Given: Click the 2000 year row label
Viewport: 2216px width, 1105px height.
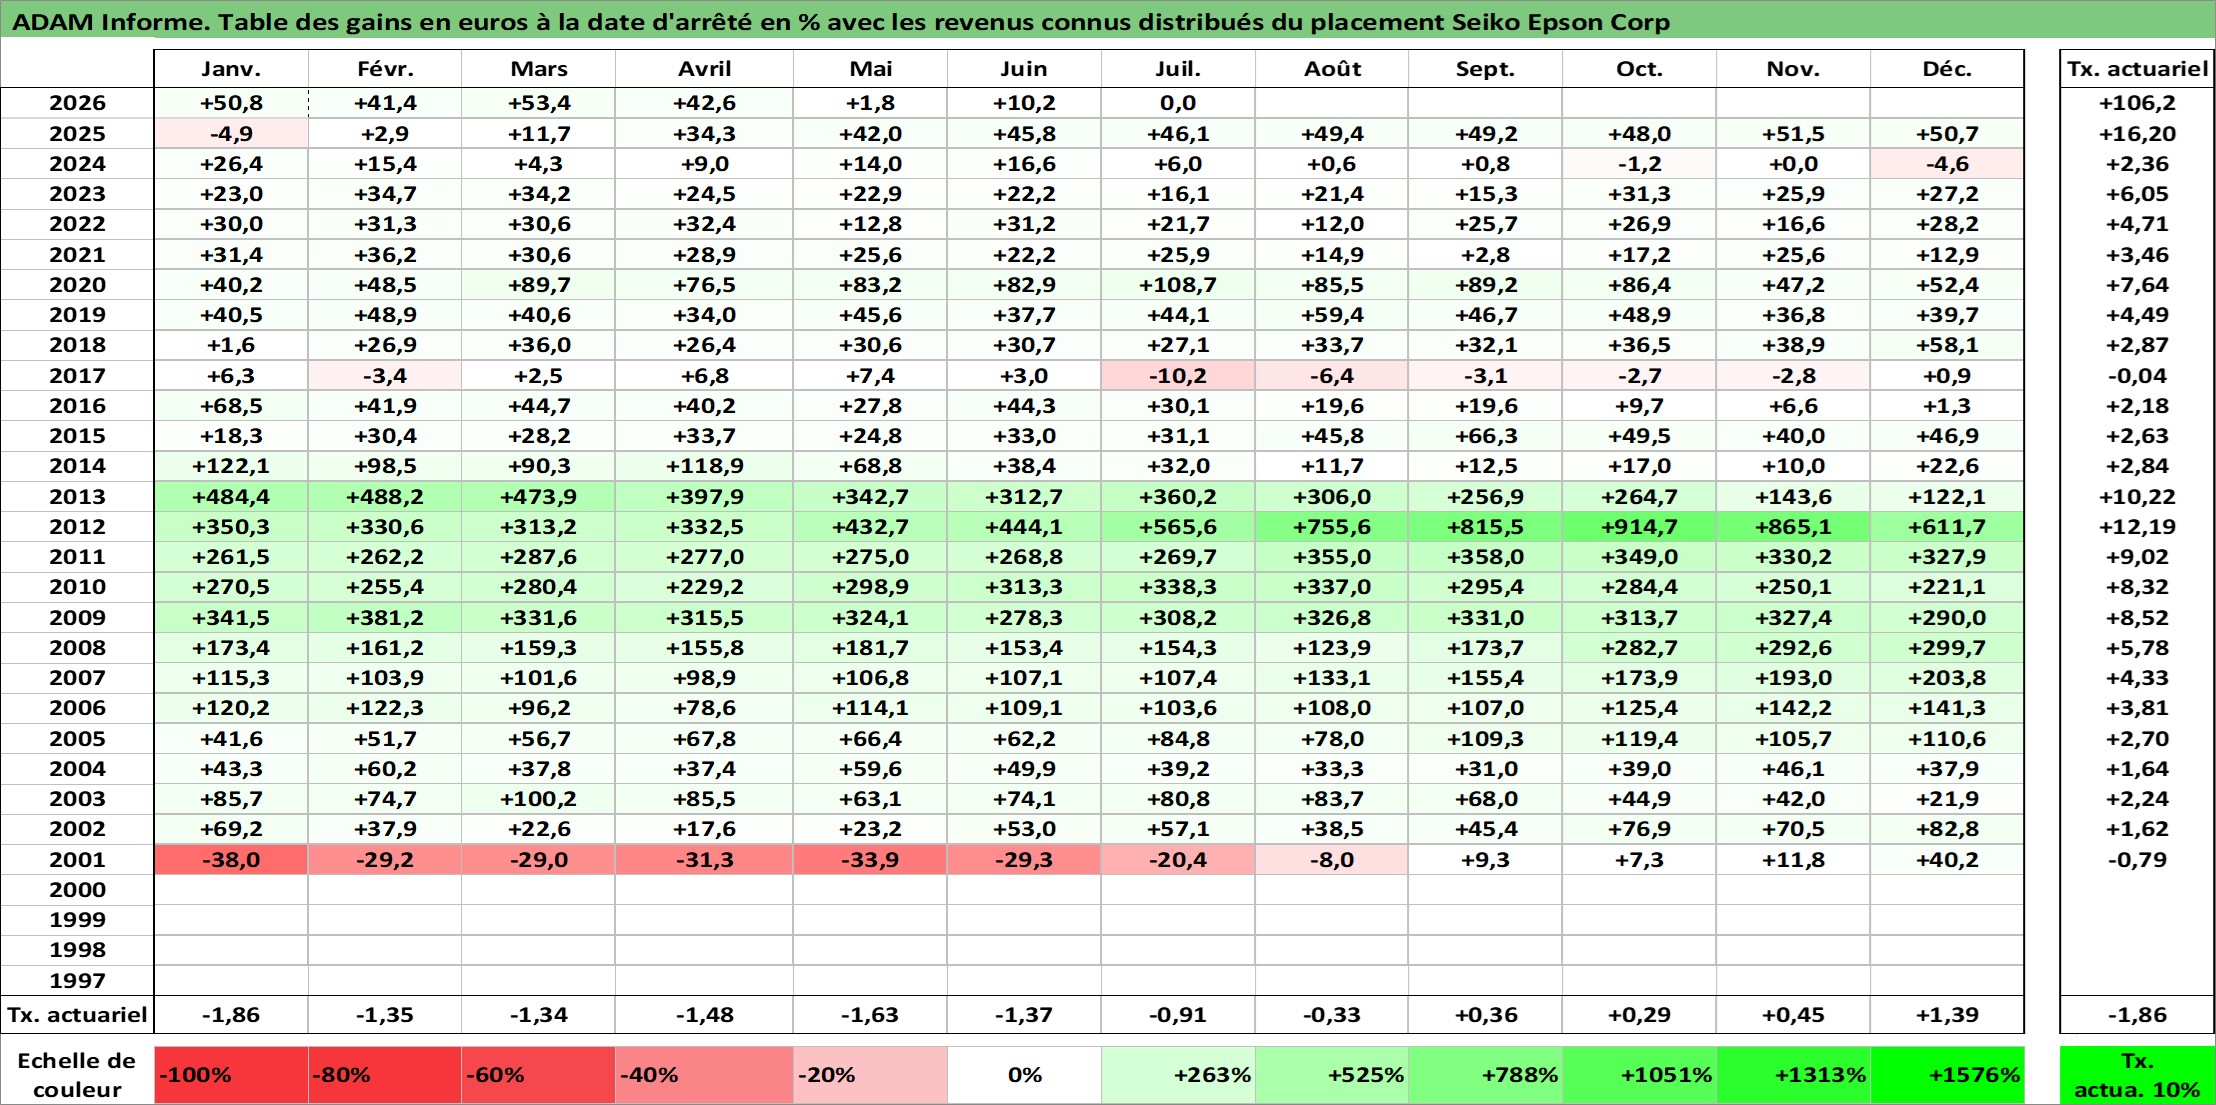Looking at the screenshot, I should tap(77, 890).
